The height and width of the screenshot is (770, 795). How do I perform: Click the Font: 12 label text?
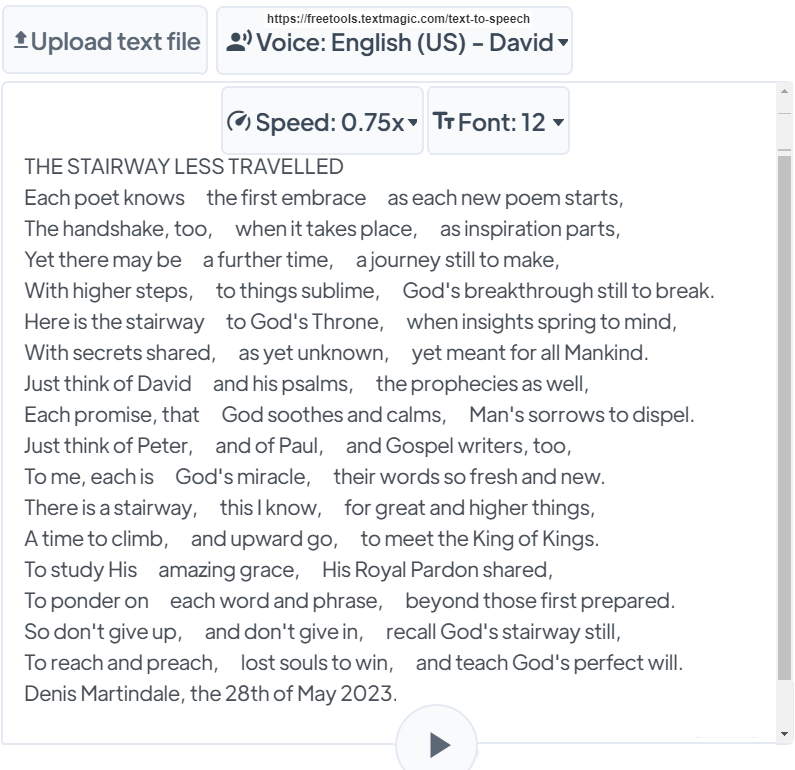(x=501, y=122)
